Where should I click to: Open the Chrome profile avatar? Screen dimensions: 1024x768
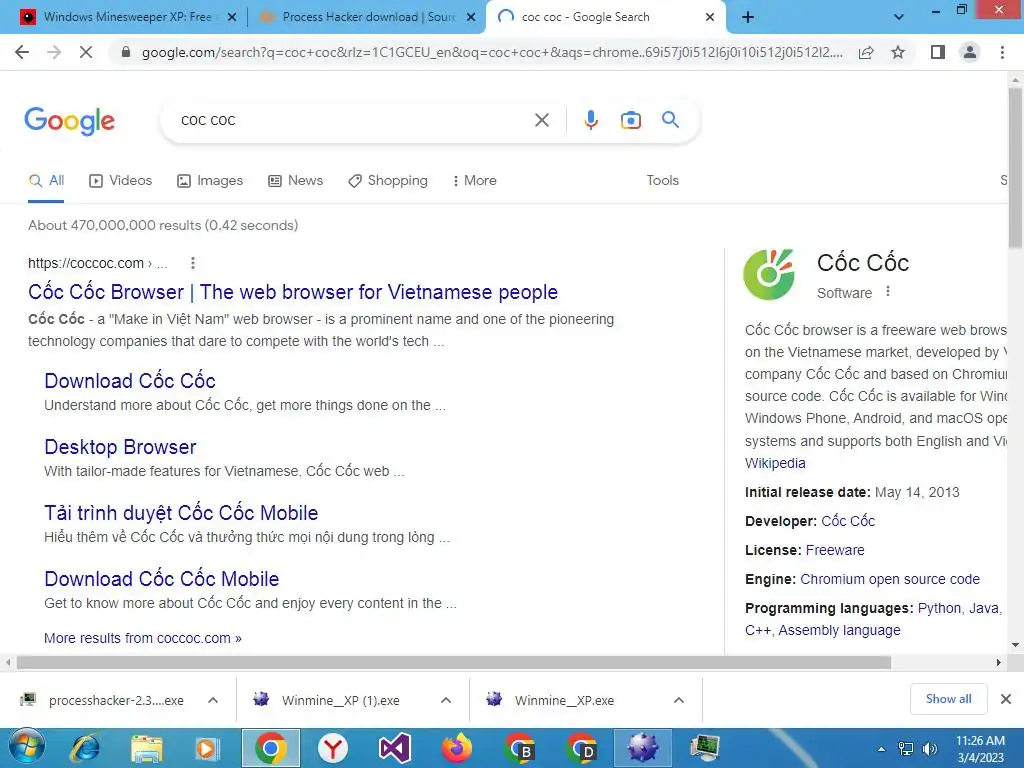(970, 52)
